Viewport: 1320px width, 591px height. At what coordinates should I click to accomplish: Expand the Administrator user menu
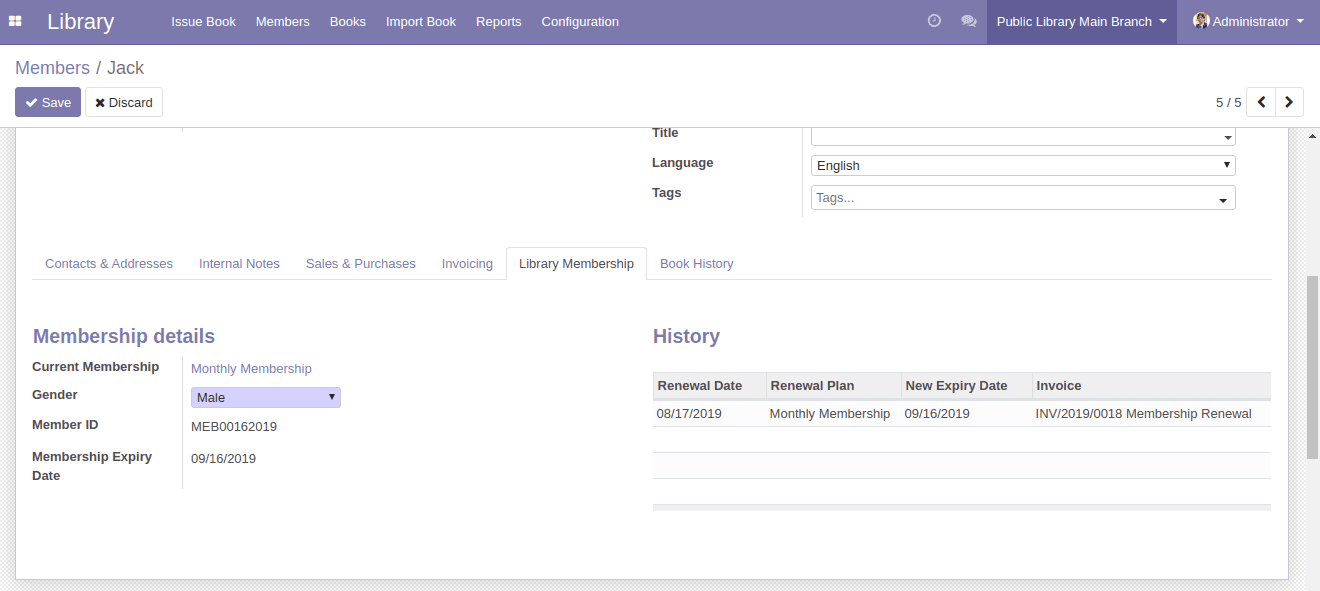coord(1248,21)
